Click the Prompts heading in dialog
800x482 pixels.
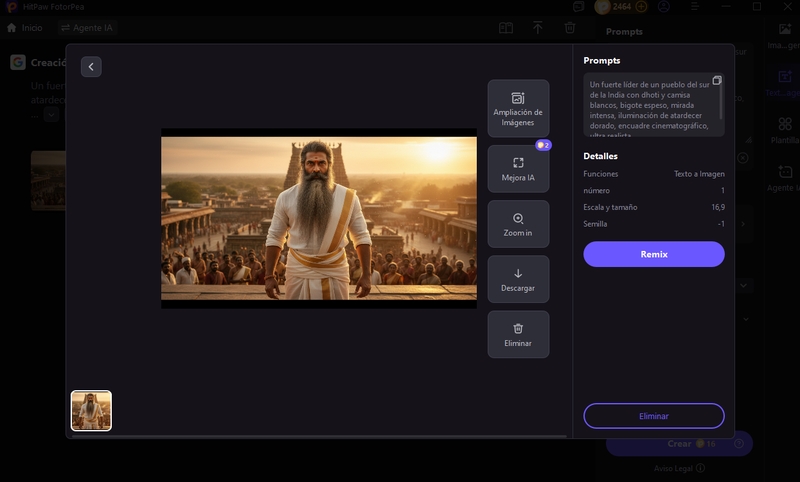pyautogui.click(x=602, y=60)
